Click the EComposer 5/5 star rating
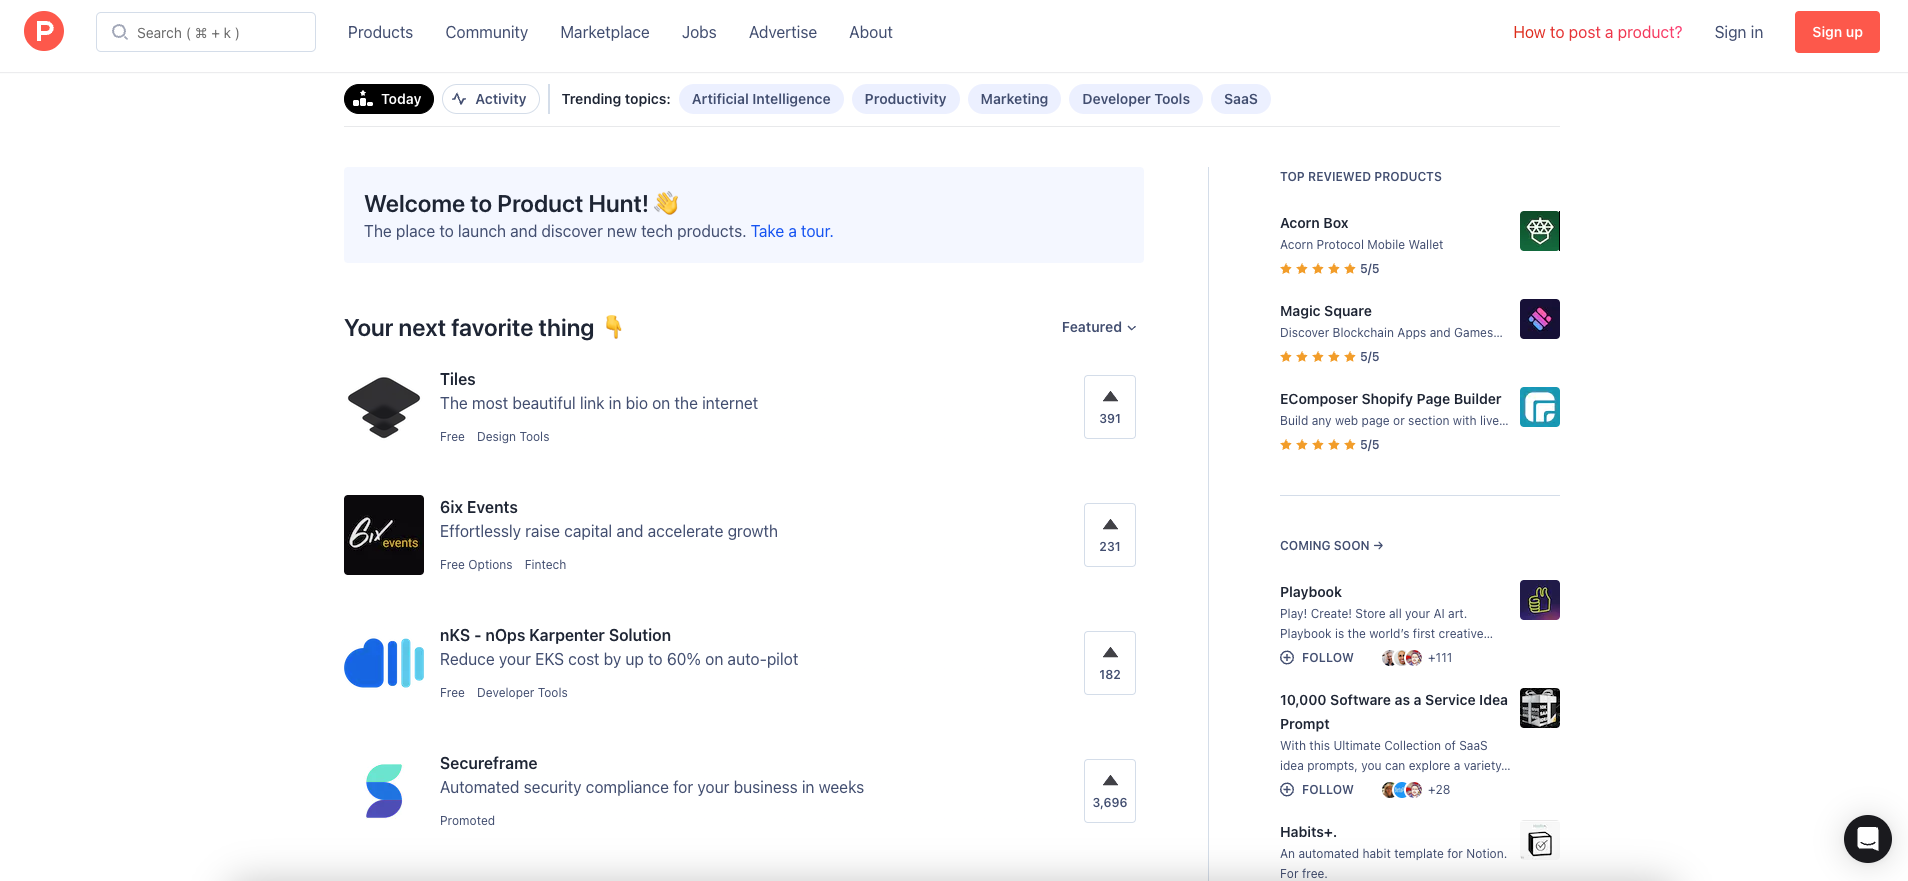Image resolution: width=1908 pixels, height=881 pixels. coord(1330,445)
